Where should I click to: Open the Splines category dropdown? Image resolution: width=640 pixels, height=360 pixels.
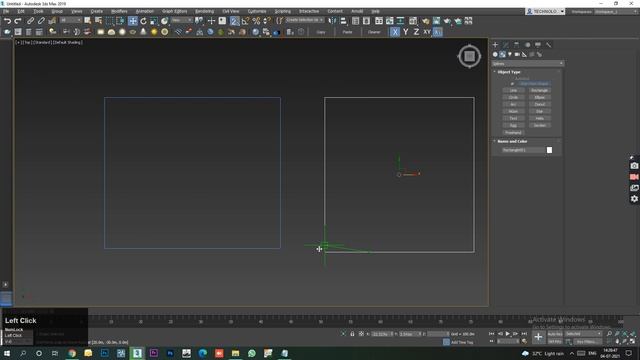click(527, 64)
